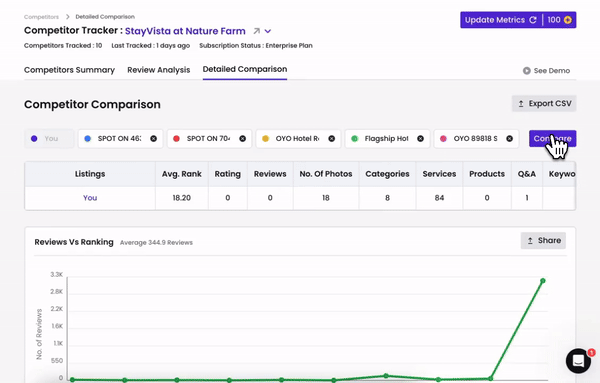Open the chat support widget icon

click(x=578, y=361)
